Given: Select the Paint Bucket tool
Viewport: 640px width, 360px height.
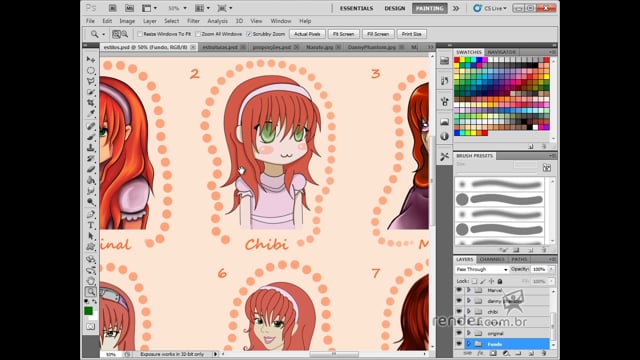Looking at the screenshot, I should [91, 180].
